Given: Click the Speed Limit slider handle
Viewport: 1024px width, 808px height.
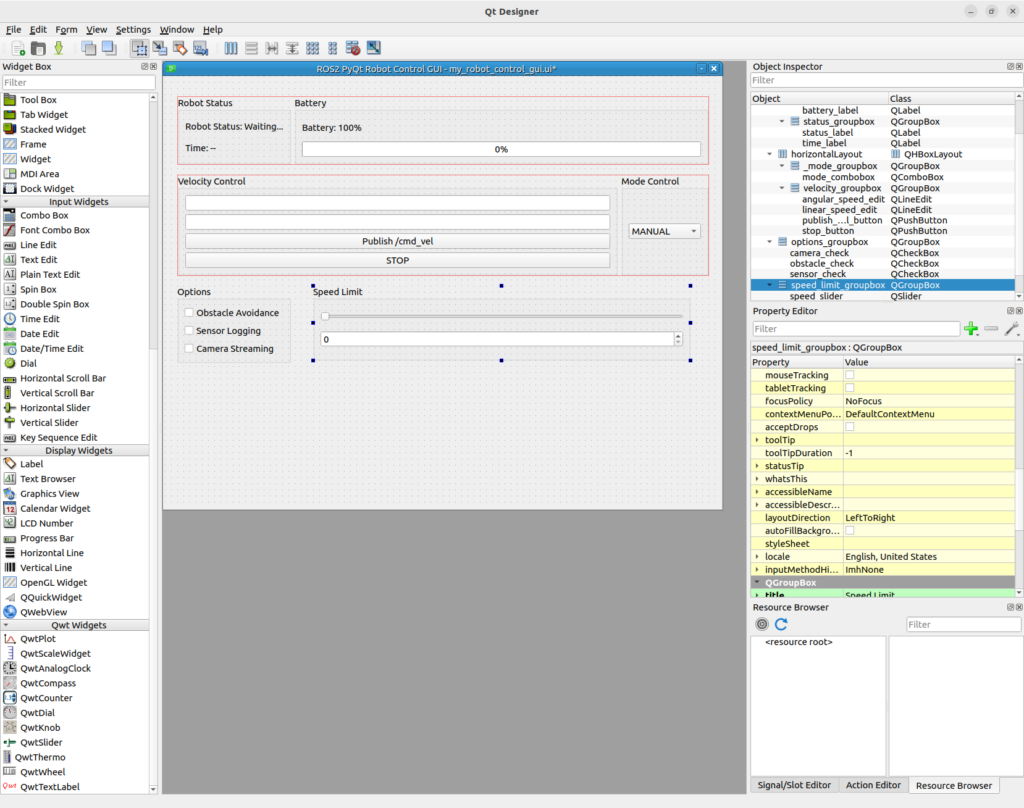Looking at the screenshot, I should coord(325,316).
